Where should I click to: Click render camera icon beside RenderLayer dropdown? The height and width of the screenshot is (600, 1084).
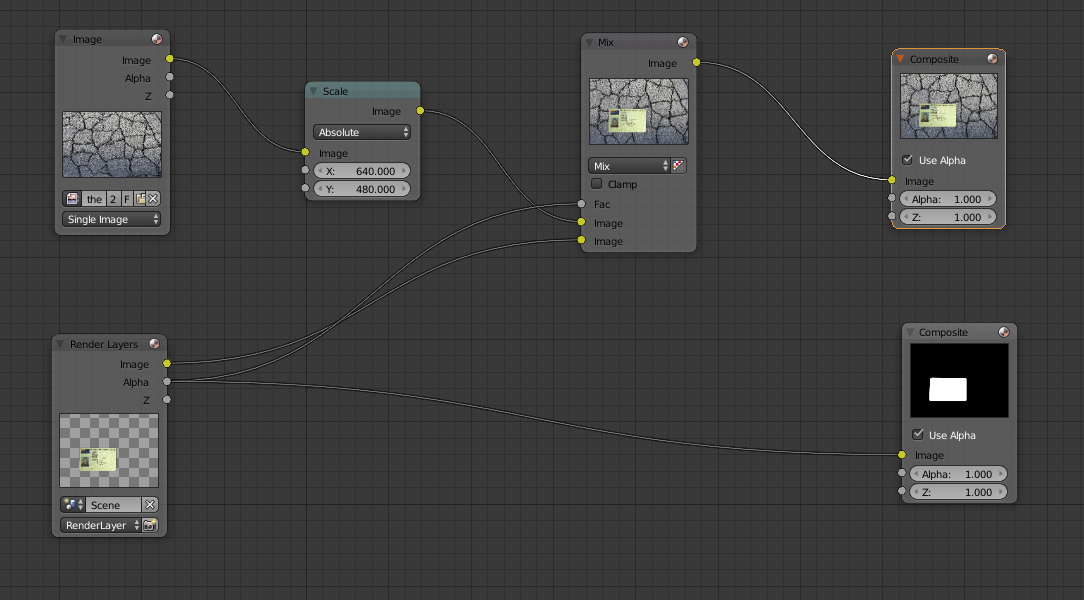(150, 525)
